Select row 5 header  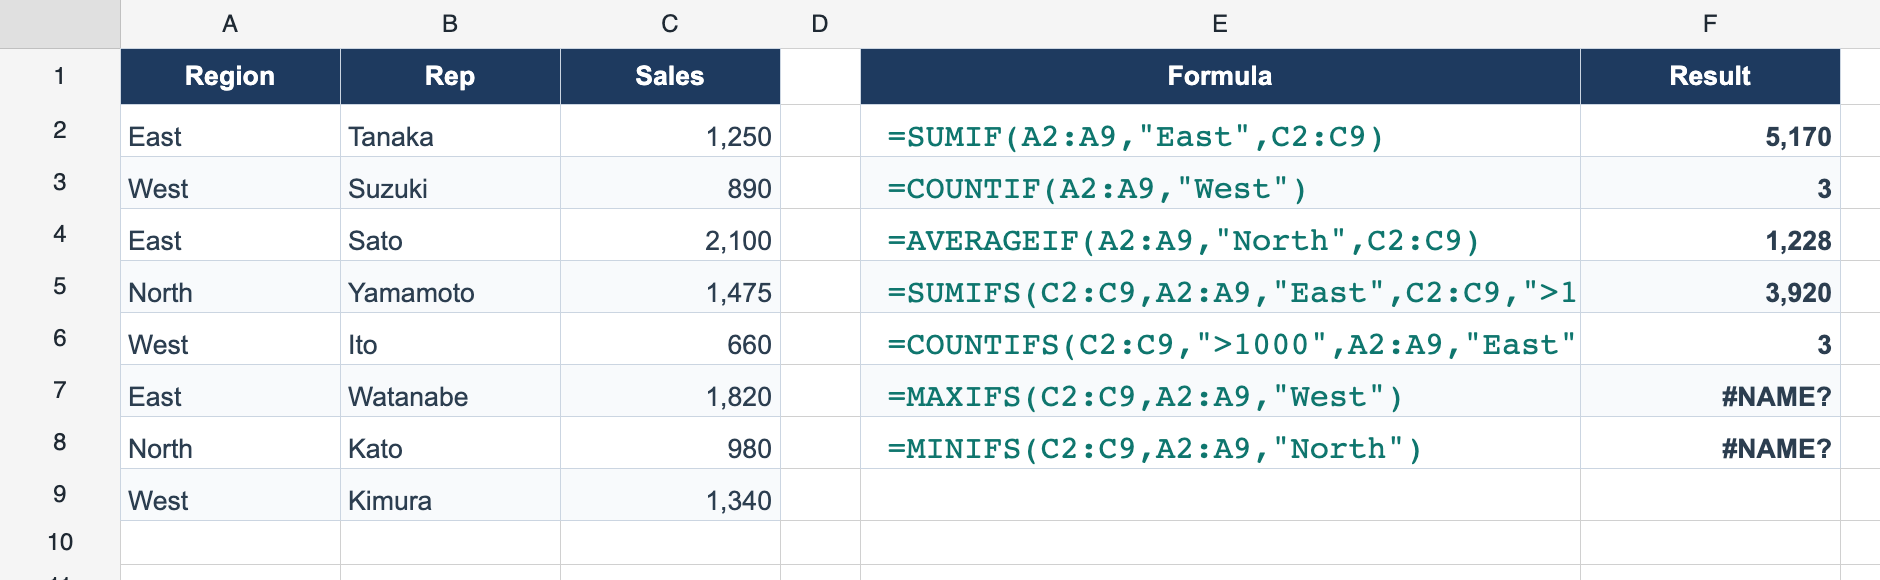[x=60, y=286]
